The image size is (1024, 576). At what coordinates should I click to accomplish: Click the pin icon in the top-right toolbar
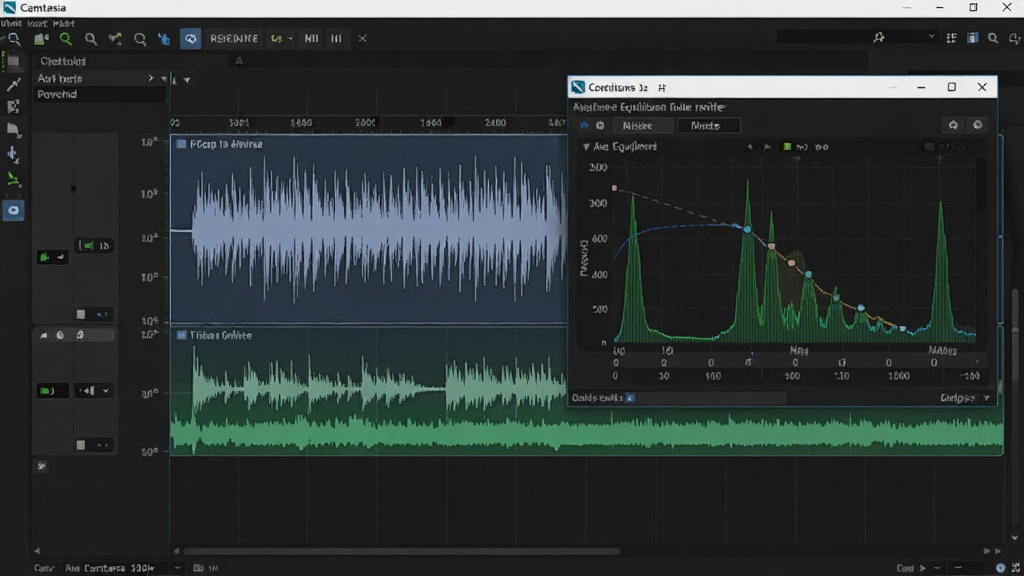coord(879,38)
